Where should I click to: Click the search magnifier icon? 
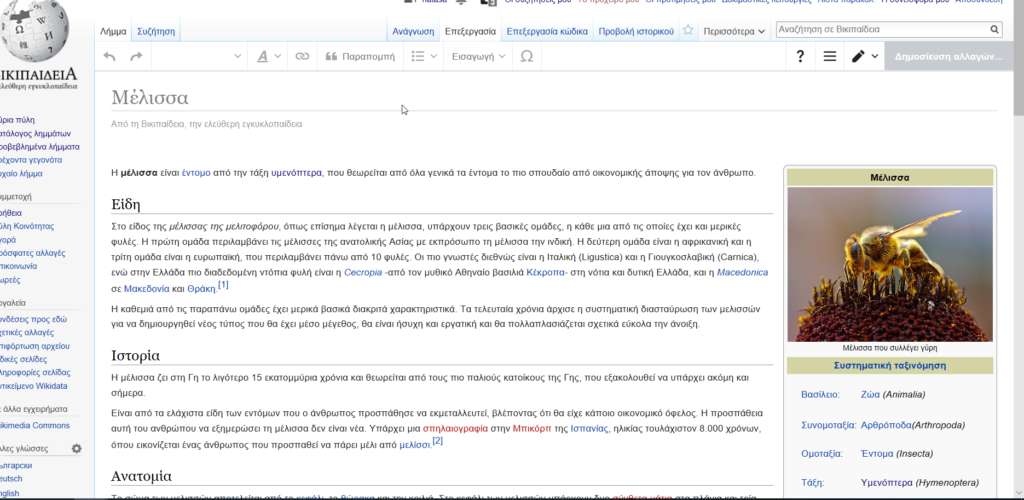point(994,30)
